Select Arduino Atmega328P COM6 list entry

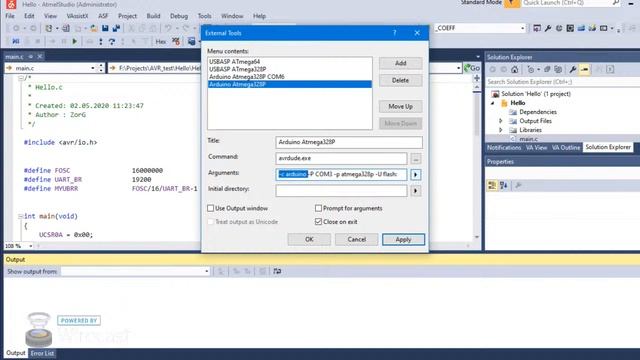247,77
